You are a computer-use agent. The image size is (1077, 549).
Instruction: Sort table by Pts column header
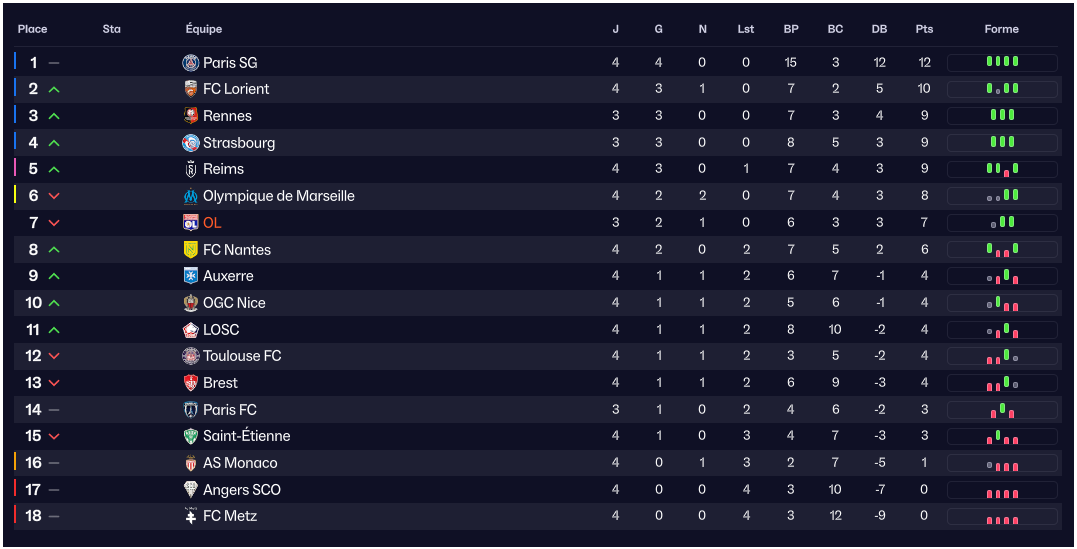tap(924, 29)
